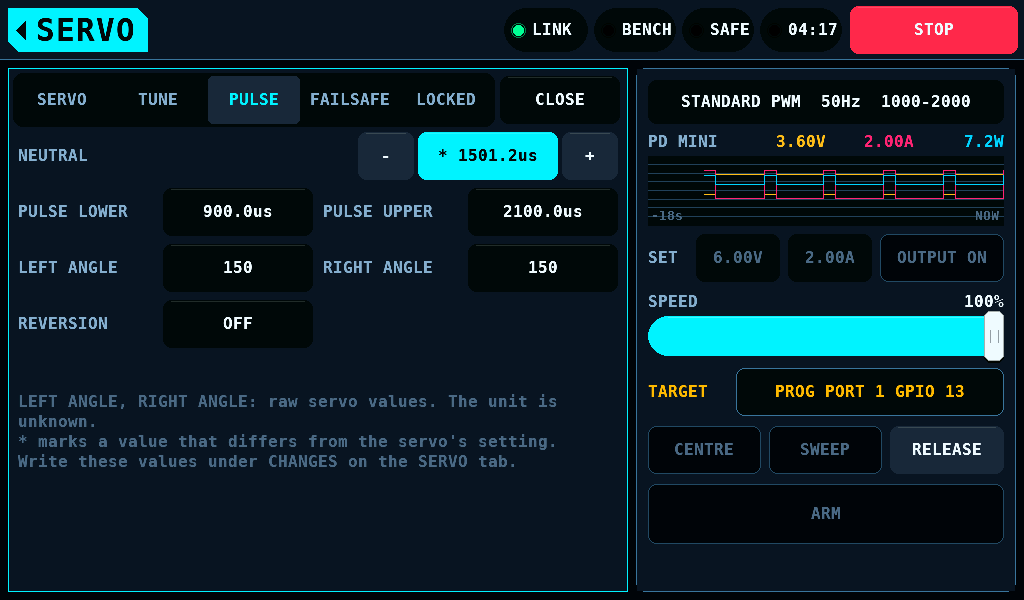Click the RELEASE button

coord(947,450)
